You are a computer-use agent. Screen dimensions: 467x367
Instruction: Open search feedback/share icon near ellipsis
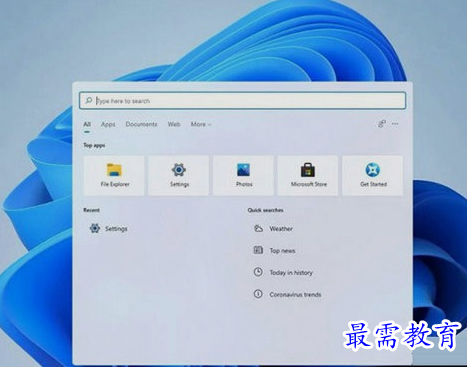point(382,124)
